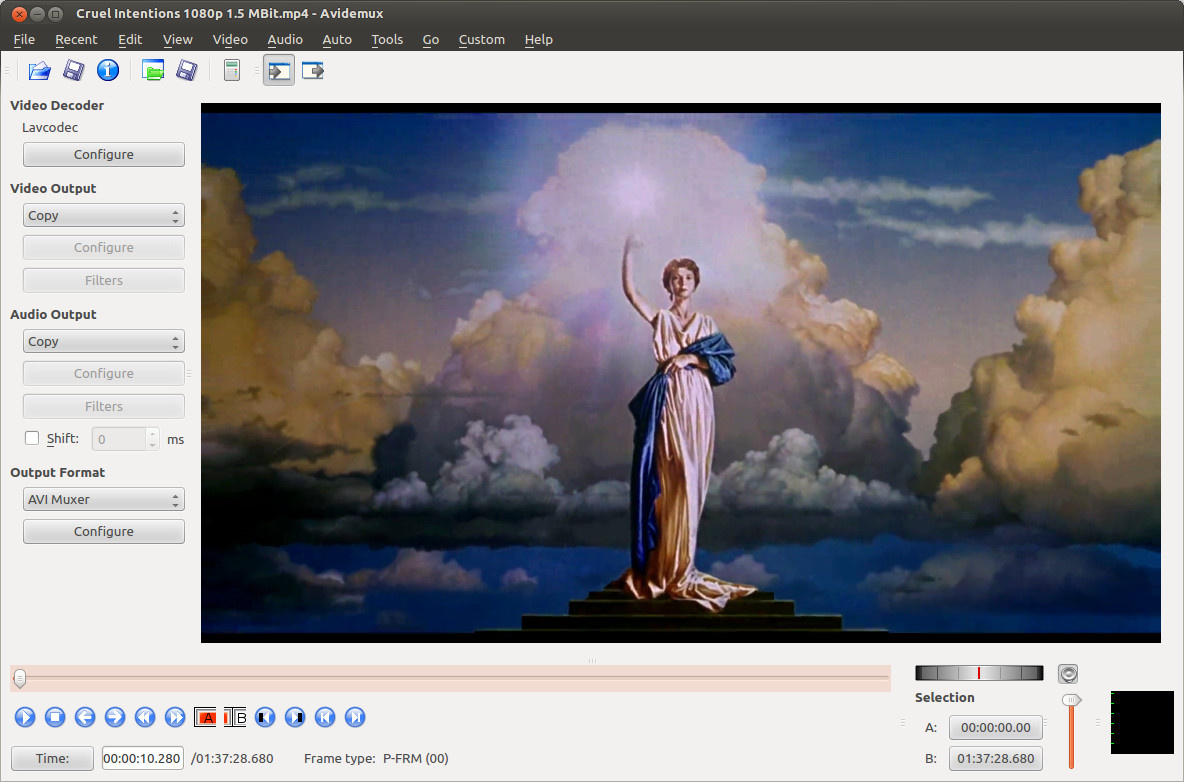Open the AVI Muxer format dropdown
The height and width of the screenshot is (782, 1184).
coord(103,500)
